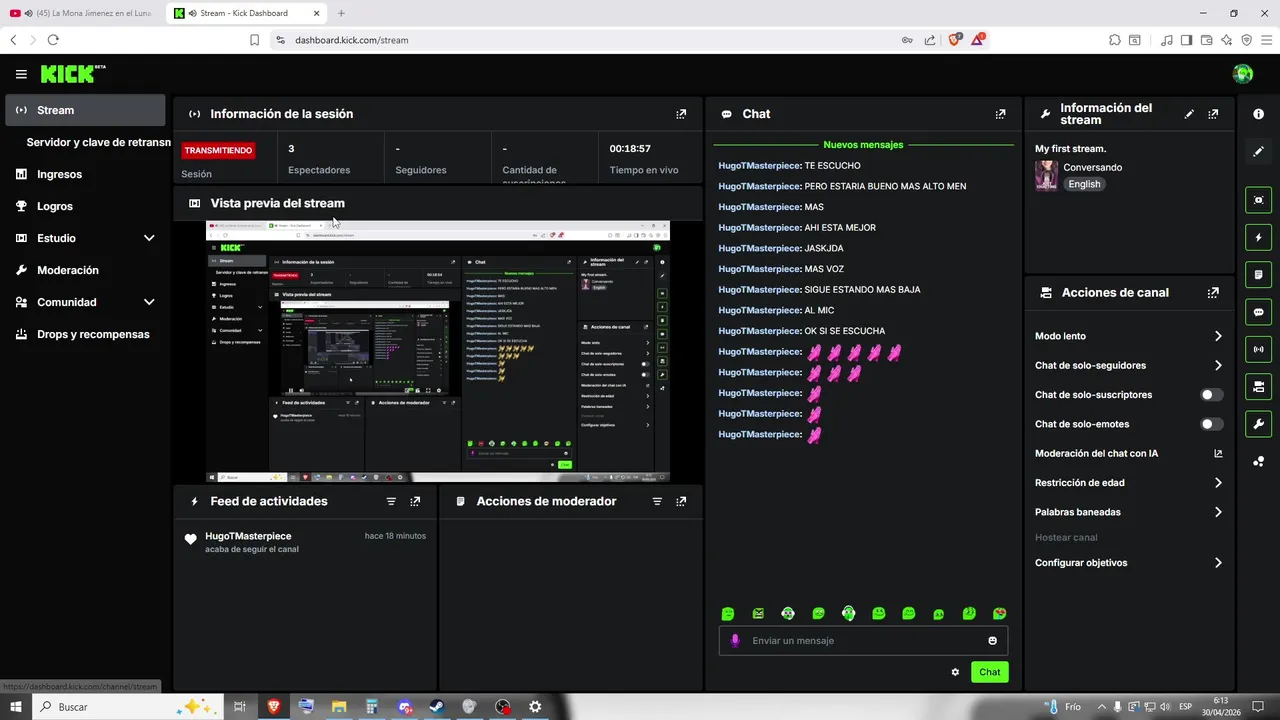This screenshot has height=720, width=1280.
Task: Pop out the Acciones de canal panel
Action: [1213, 293]
